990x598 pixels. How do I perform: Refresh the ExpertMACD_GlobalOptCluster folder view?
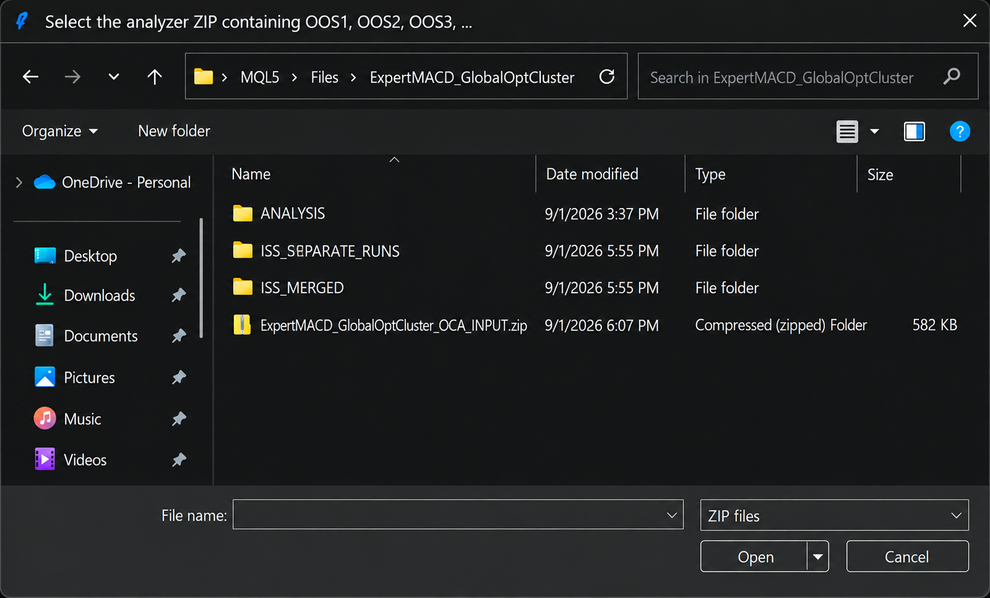pyautogui.click(x=607, y=76)
